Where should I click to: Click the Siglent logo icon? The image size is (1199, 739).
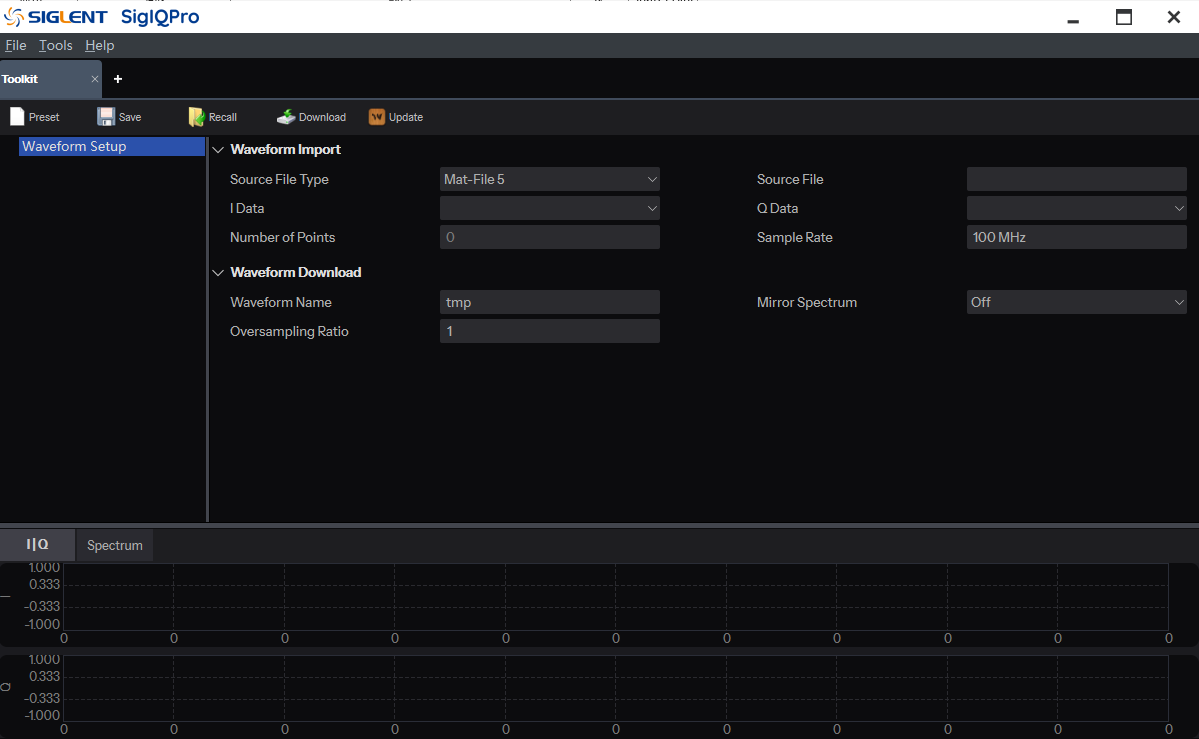click(x=14, y=16)
